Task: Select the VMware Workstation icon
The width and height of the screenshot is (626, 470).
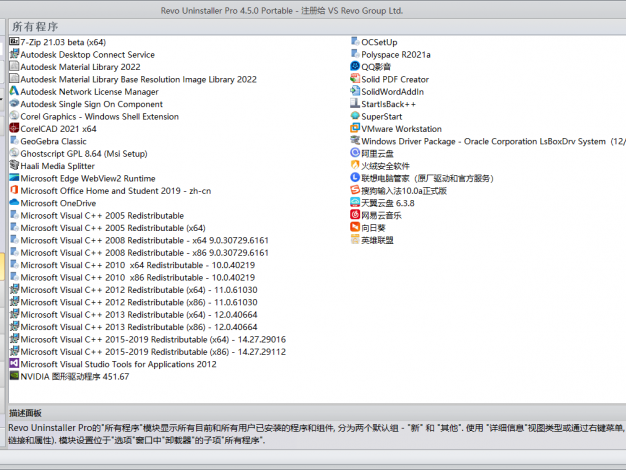Action: tap(355, 128)
